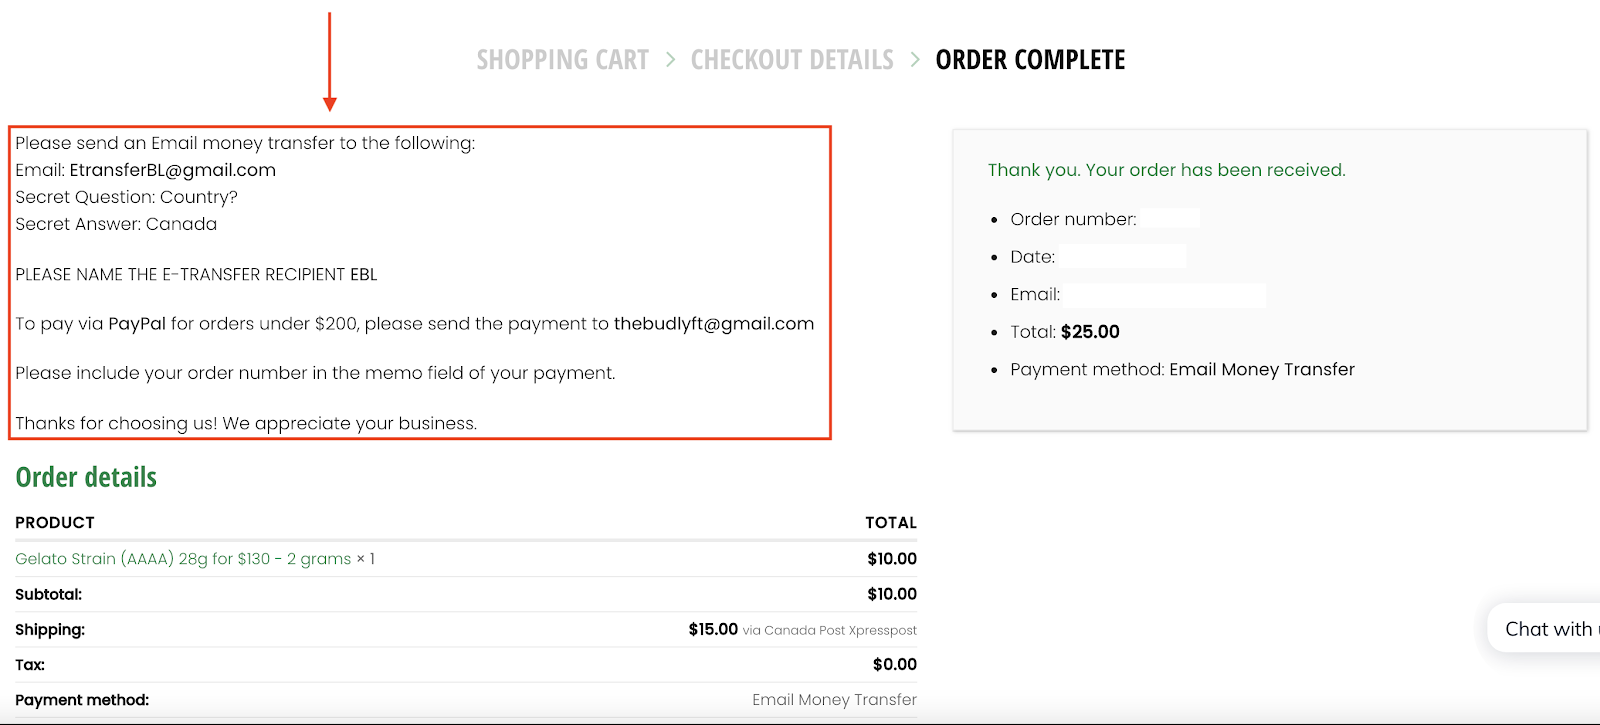Click the PRODUCT column header
This screenshot has height=725, width=1600.
[x=55, y=523]
